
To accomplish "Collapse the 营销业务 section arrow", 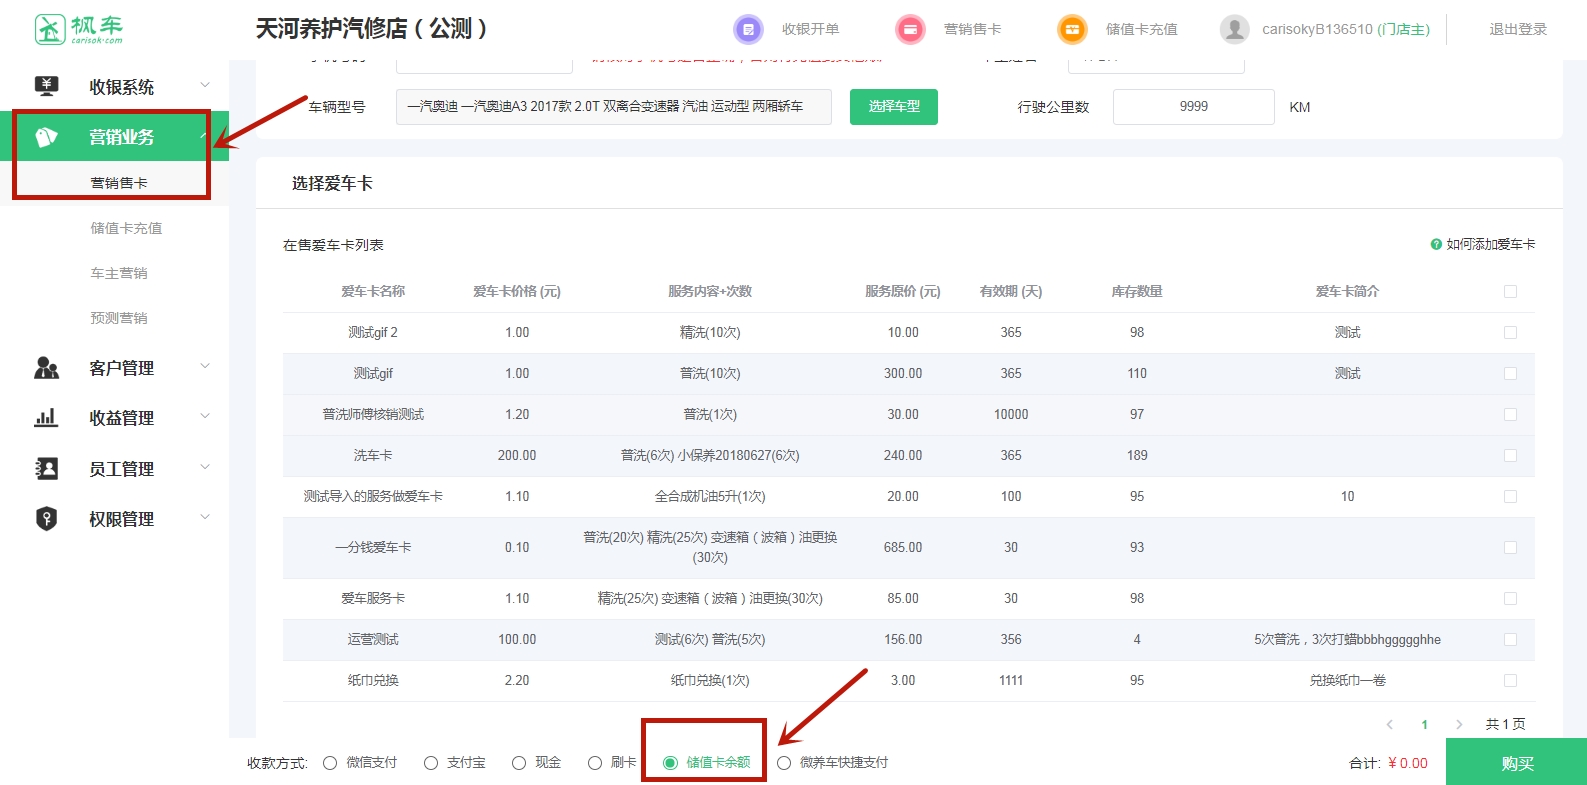I will coord(205,136).
